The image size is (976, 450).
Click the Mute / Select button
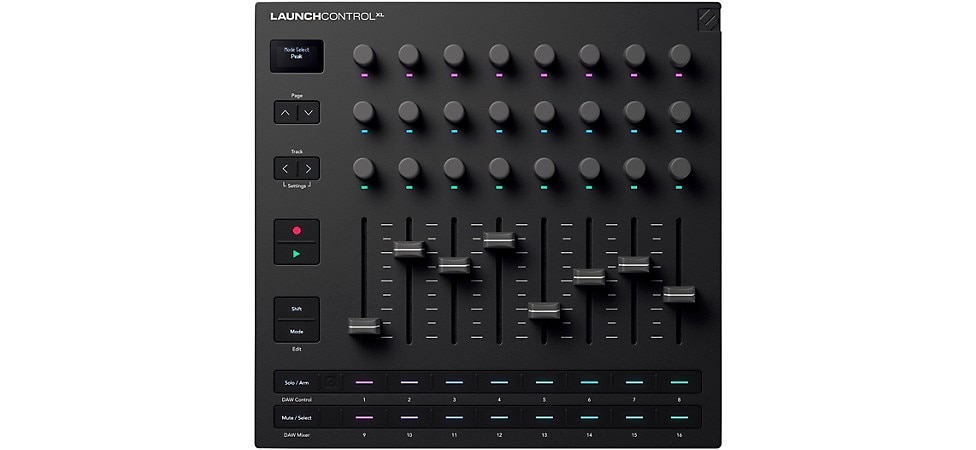(297, 417)
